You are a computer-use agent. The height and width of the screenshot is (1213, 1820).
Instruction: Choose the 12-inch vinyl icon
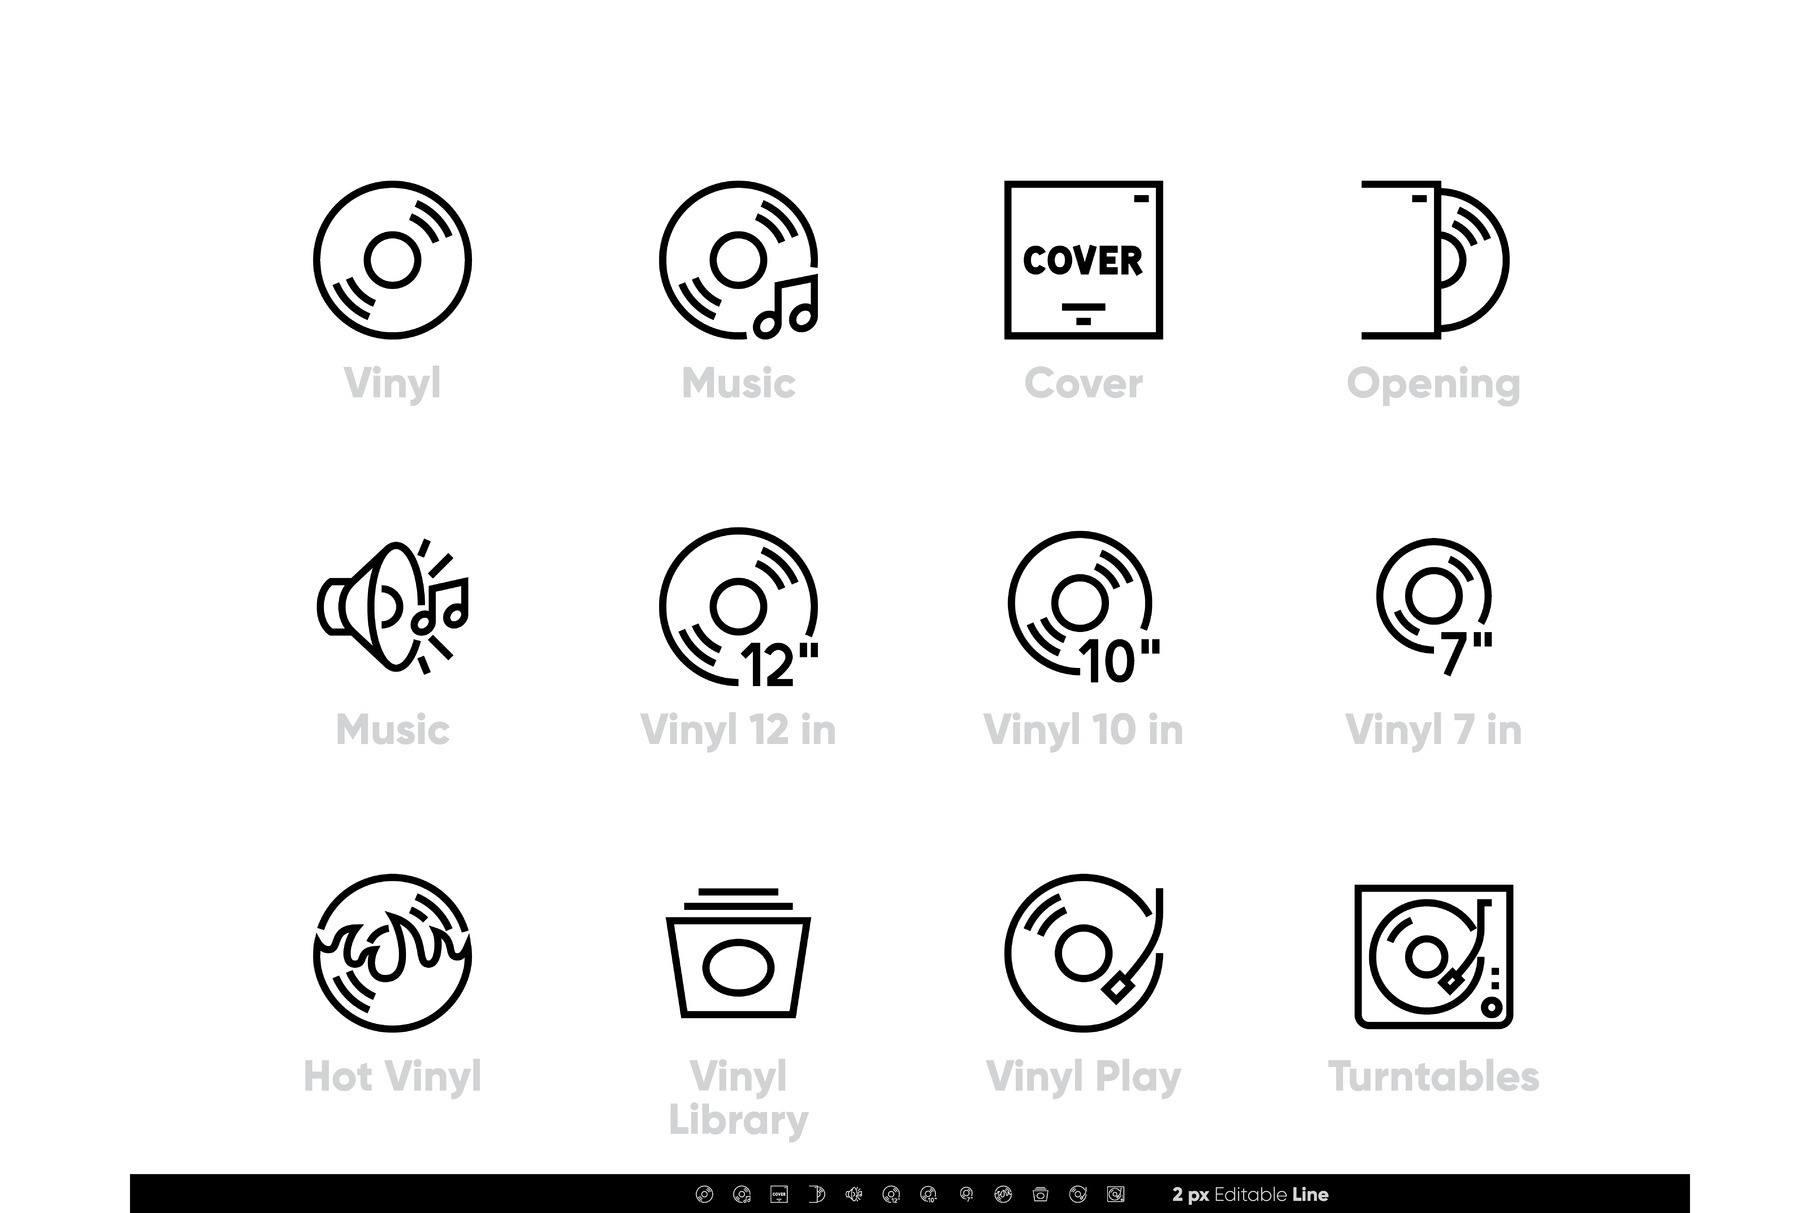click(x=738, y=607)
